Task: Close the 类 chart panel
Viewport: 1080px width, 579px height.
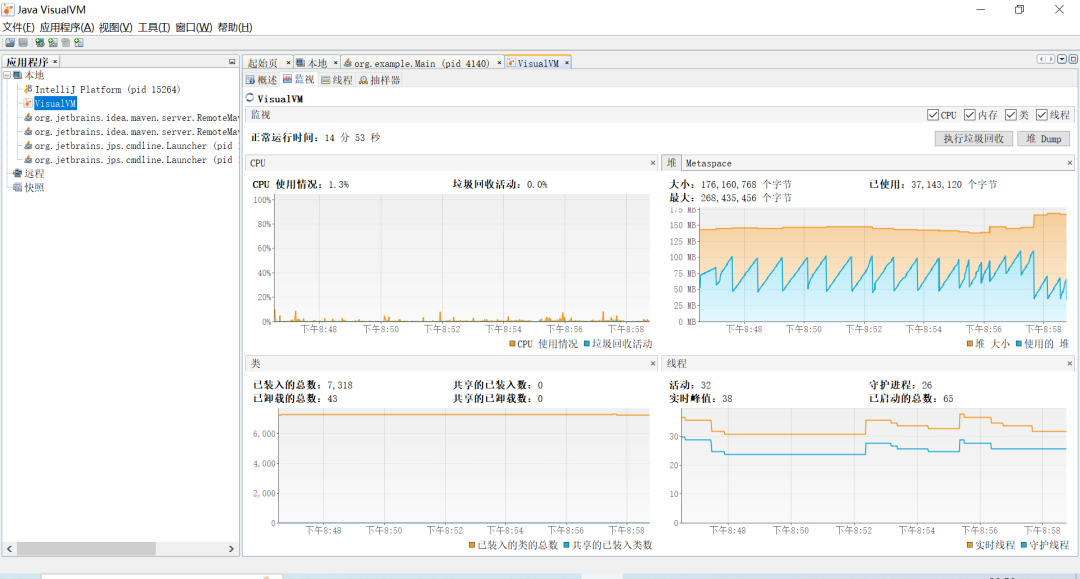Action: pyautogui.click(x=653, y=364)
